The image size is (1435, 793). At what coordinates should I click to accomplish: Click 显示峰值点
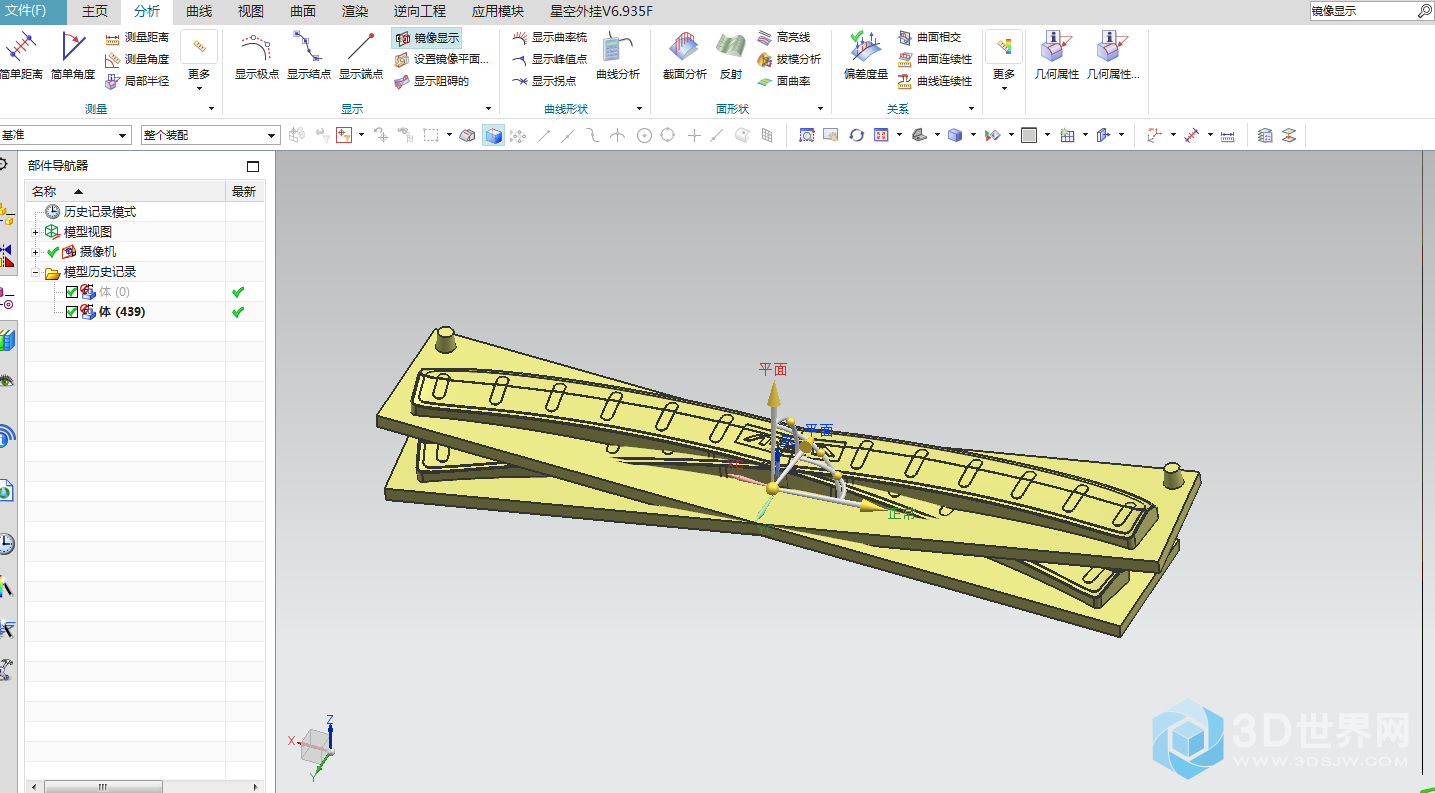(x=549, y=59)
